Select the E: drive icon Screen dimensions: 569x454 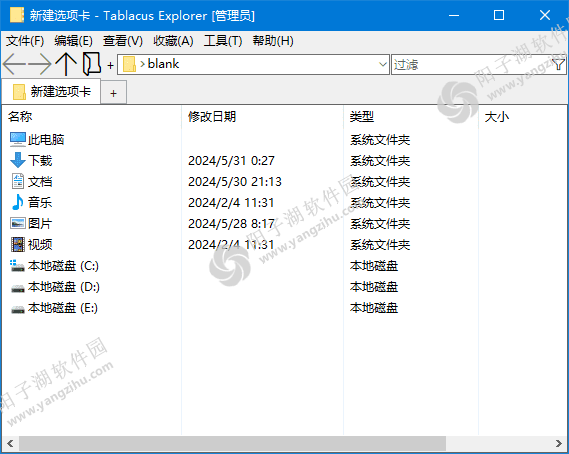pos(17,309)
